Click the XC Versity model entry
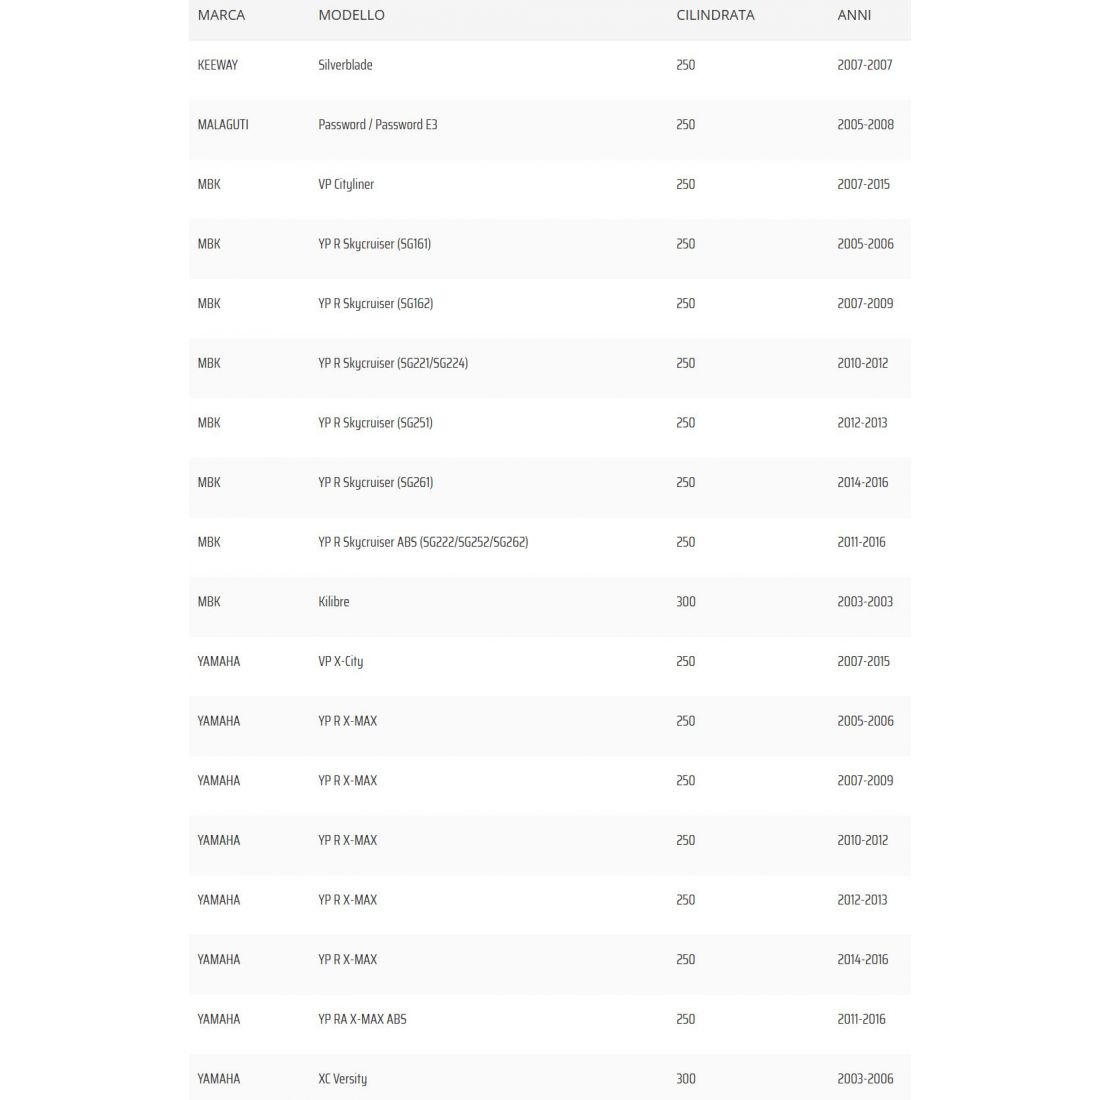Viewport: 1100px width, 1100px height. 342,1079
